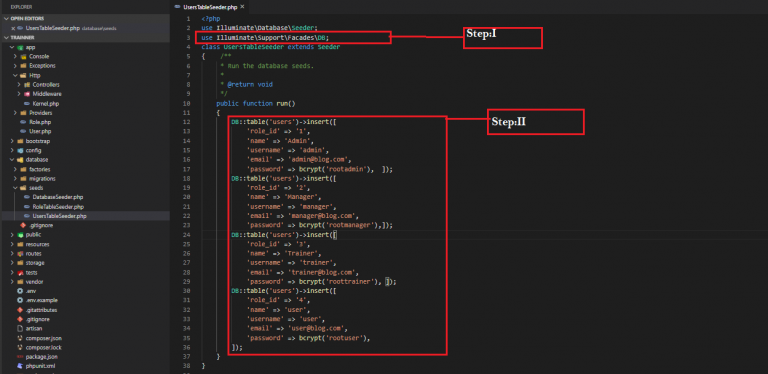Click the DatabaseSeeder.php file icon
The image size is (768, 374).
(27, 197)
